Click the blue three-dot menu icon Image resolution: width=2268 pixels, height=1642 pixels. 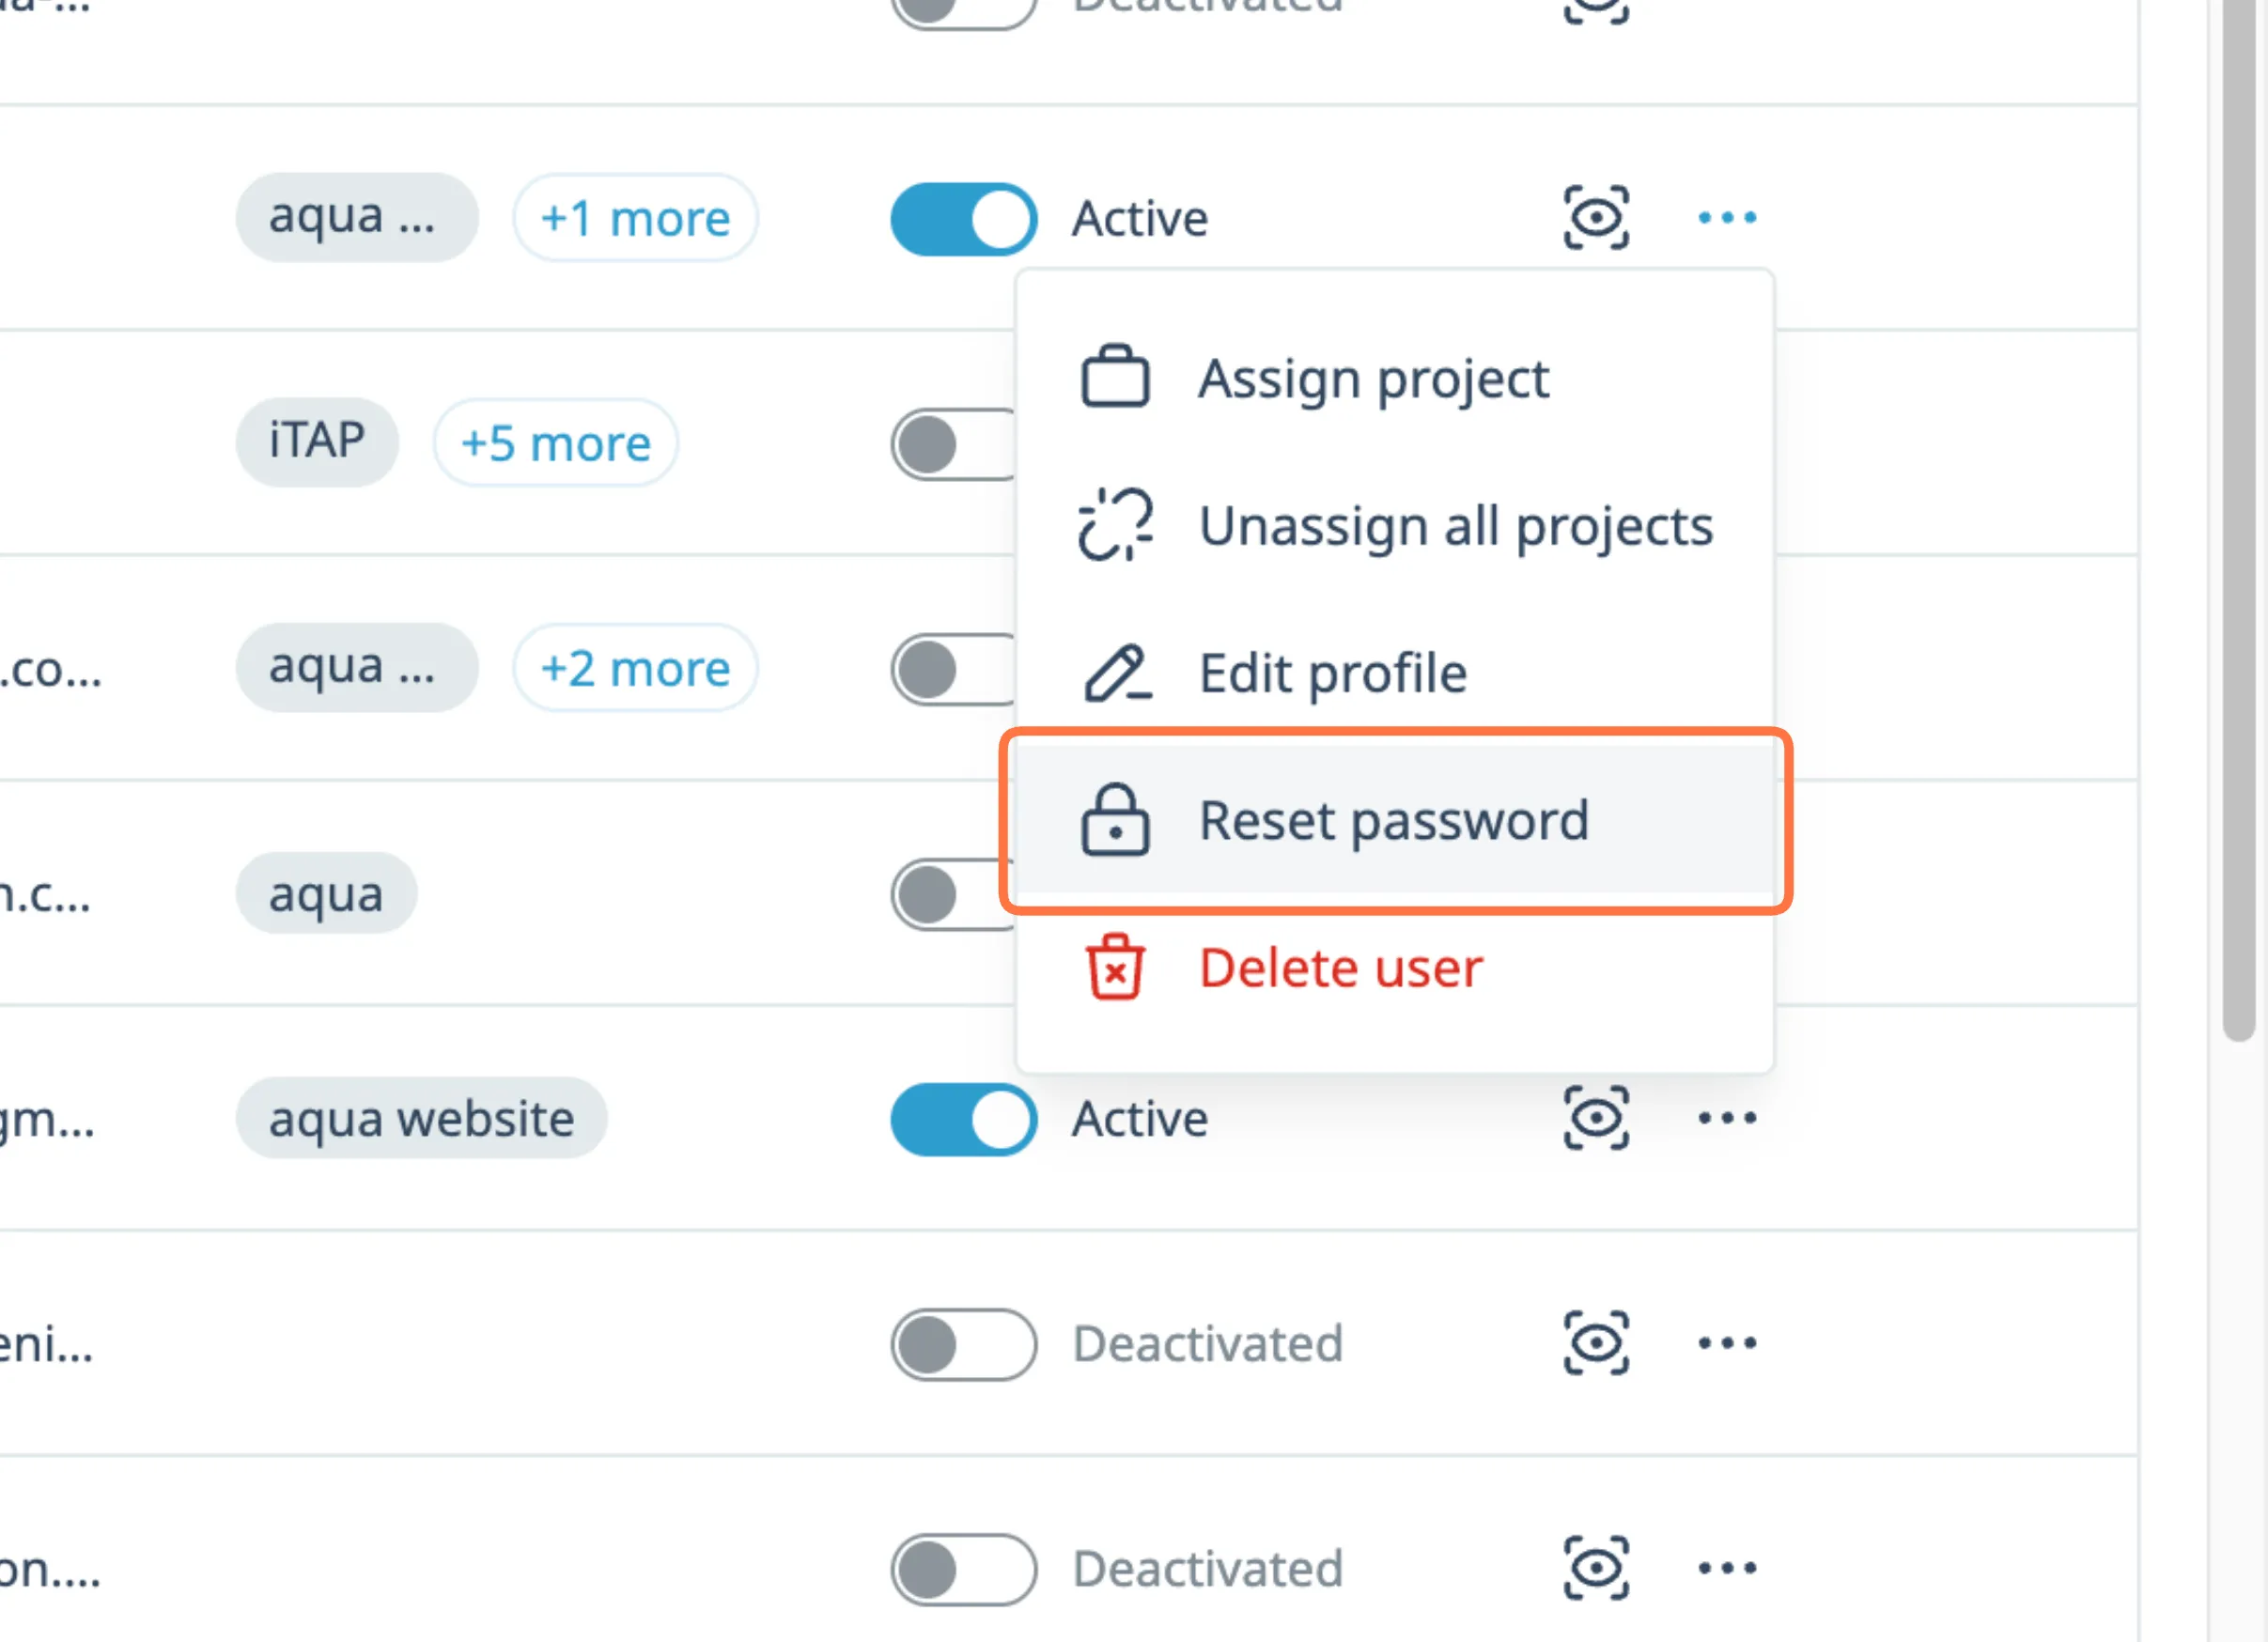(1726, 217)
